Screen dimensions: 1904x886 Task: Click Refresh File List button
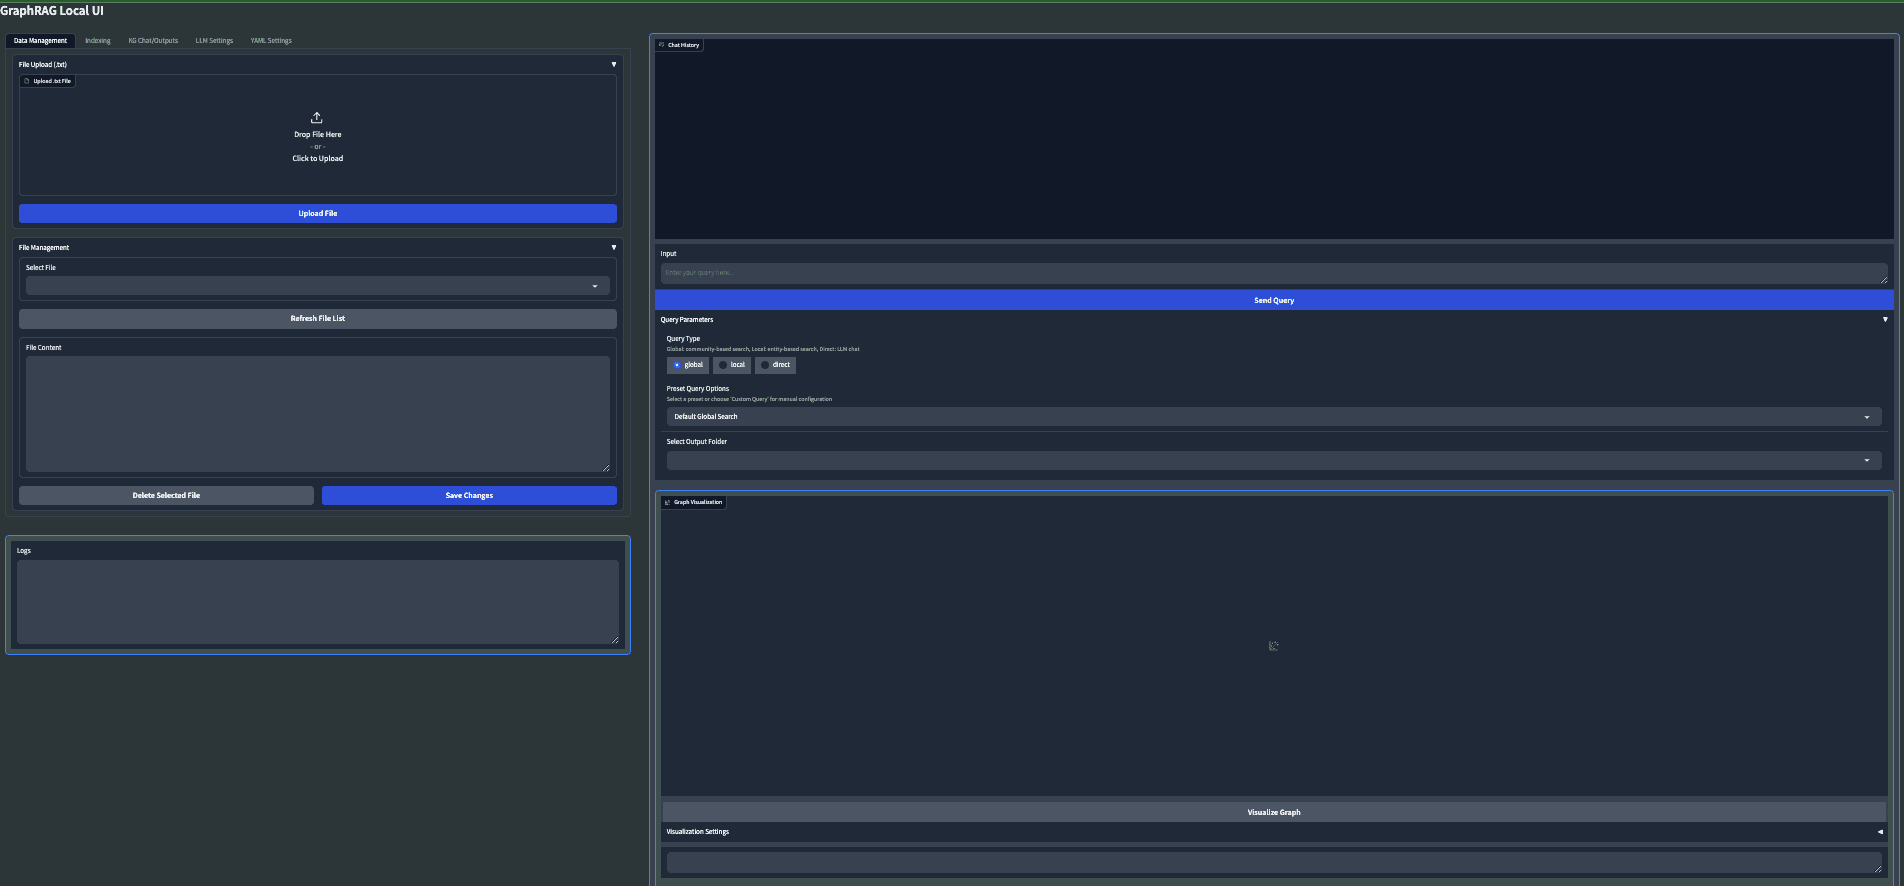click(318, 319)
